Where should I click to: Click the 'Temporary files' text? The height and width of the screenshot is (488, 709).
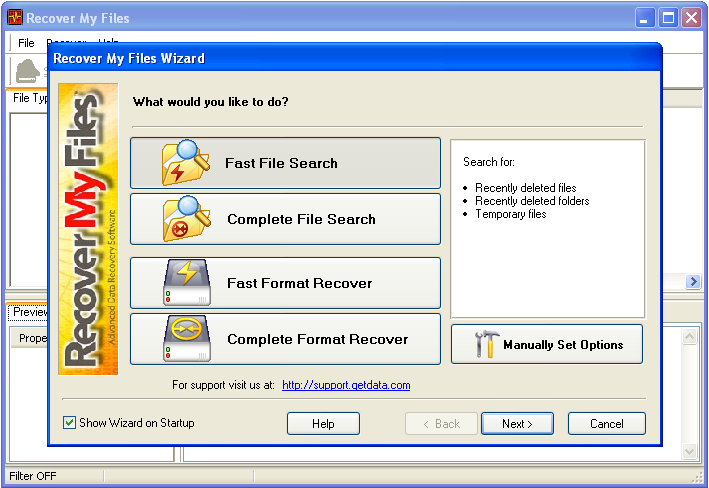click(x=510, y=214)
